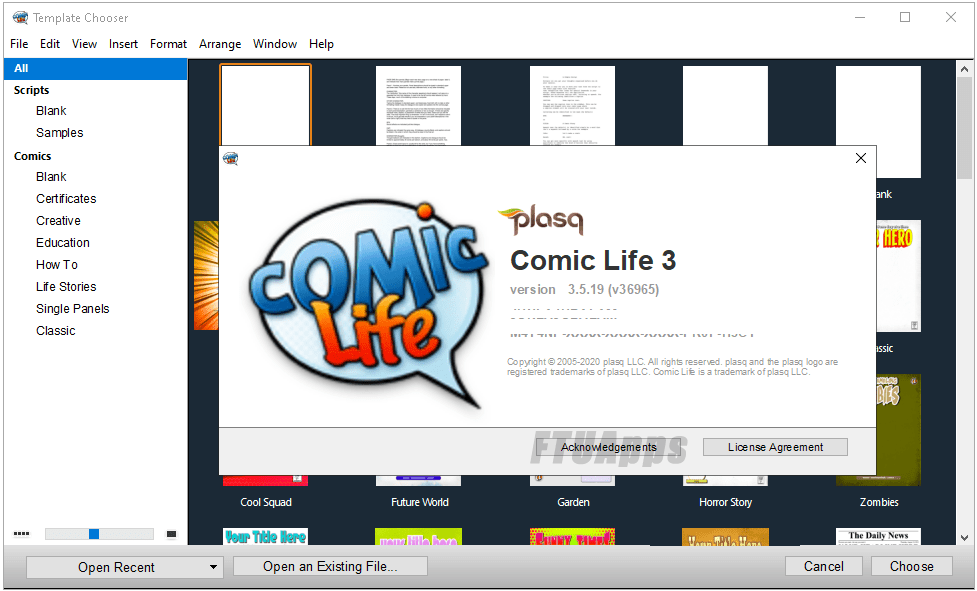Select the Cool Squad template
Viewport: 977px width, 591px height.
(x=265, y=481)
